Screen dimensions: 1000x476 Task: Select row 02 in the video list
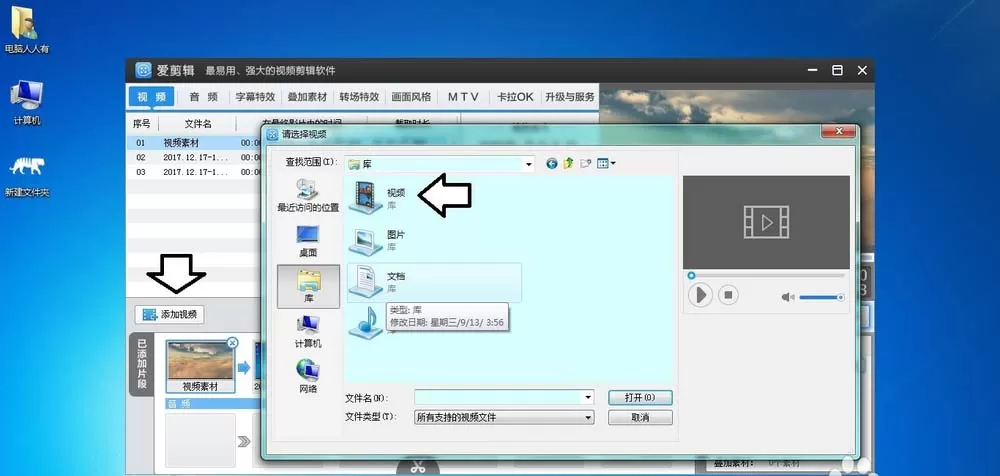click(x=194, y=157)
